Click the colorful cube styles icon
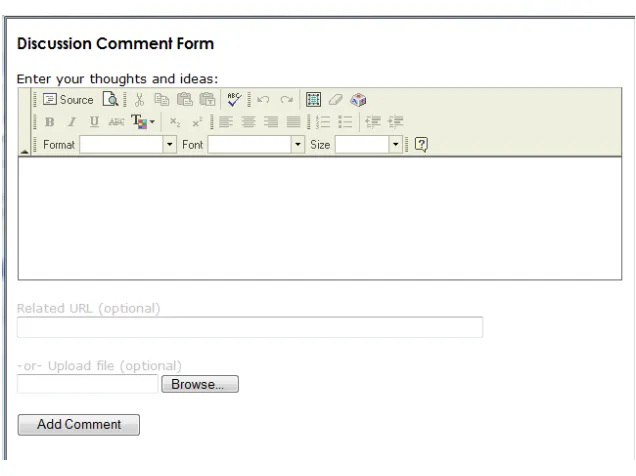 pos(358,99)
